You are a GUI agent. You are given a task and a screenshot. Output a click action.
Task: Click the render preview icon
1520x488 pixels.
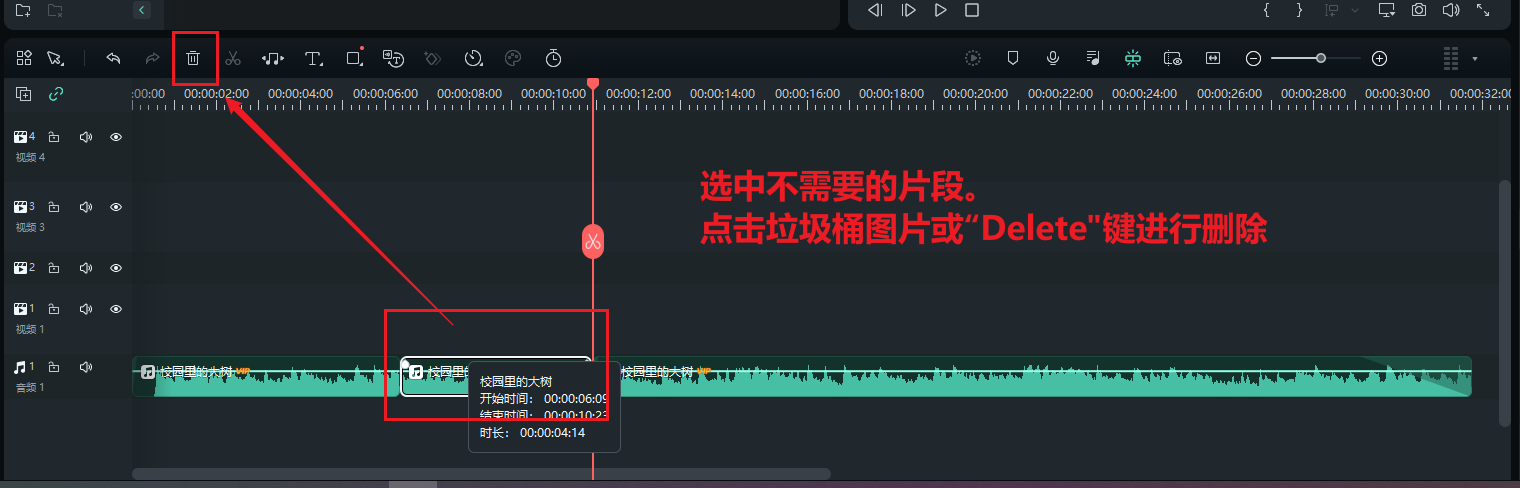click(x=972, y=59)
